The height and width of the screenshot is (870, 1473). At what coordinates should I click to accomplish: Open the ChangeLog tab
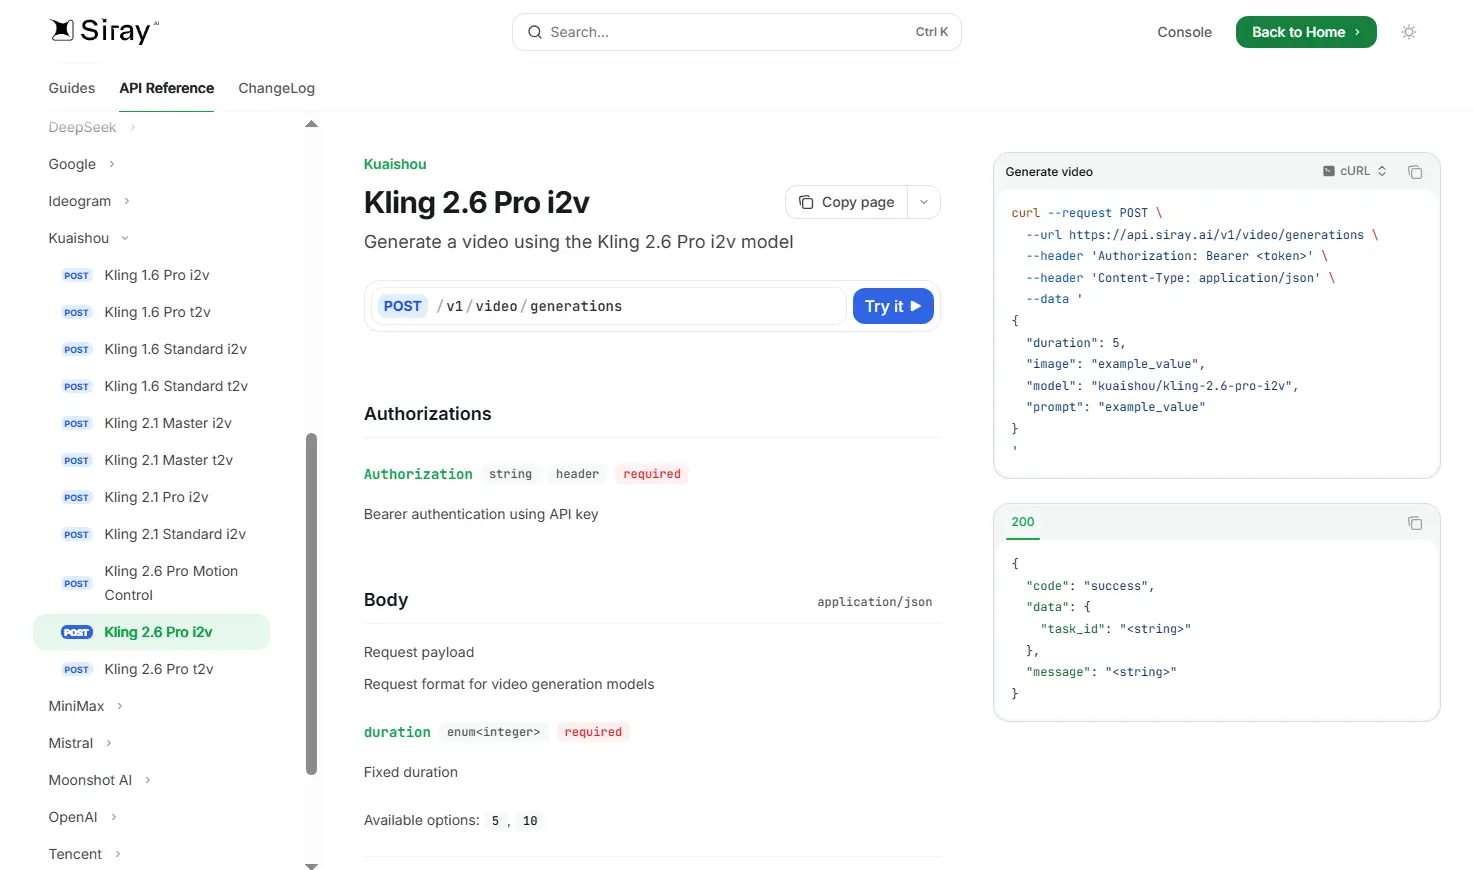pos(276,88)
